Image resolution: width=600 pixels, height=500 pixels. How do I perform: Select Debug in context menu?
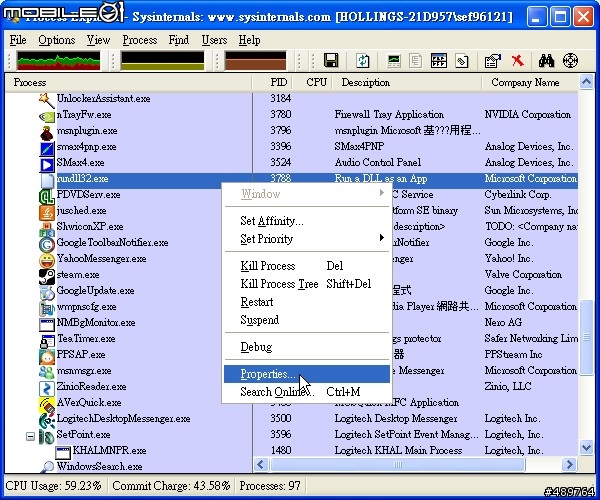(x=306, y=347)
